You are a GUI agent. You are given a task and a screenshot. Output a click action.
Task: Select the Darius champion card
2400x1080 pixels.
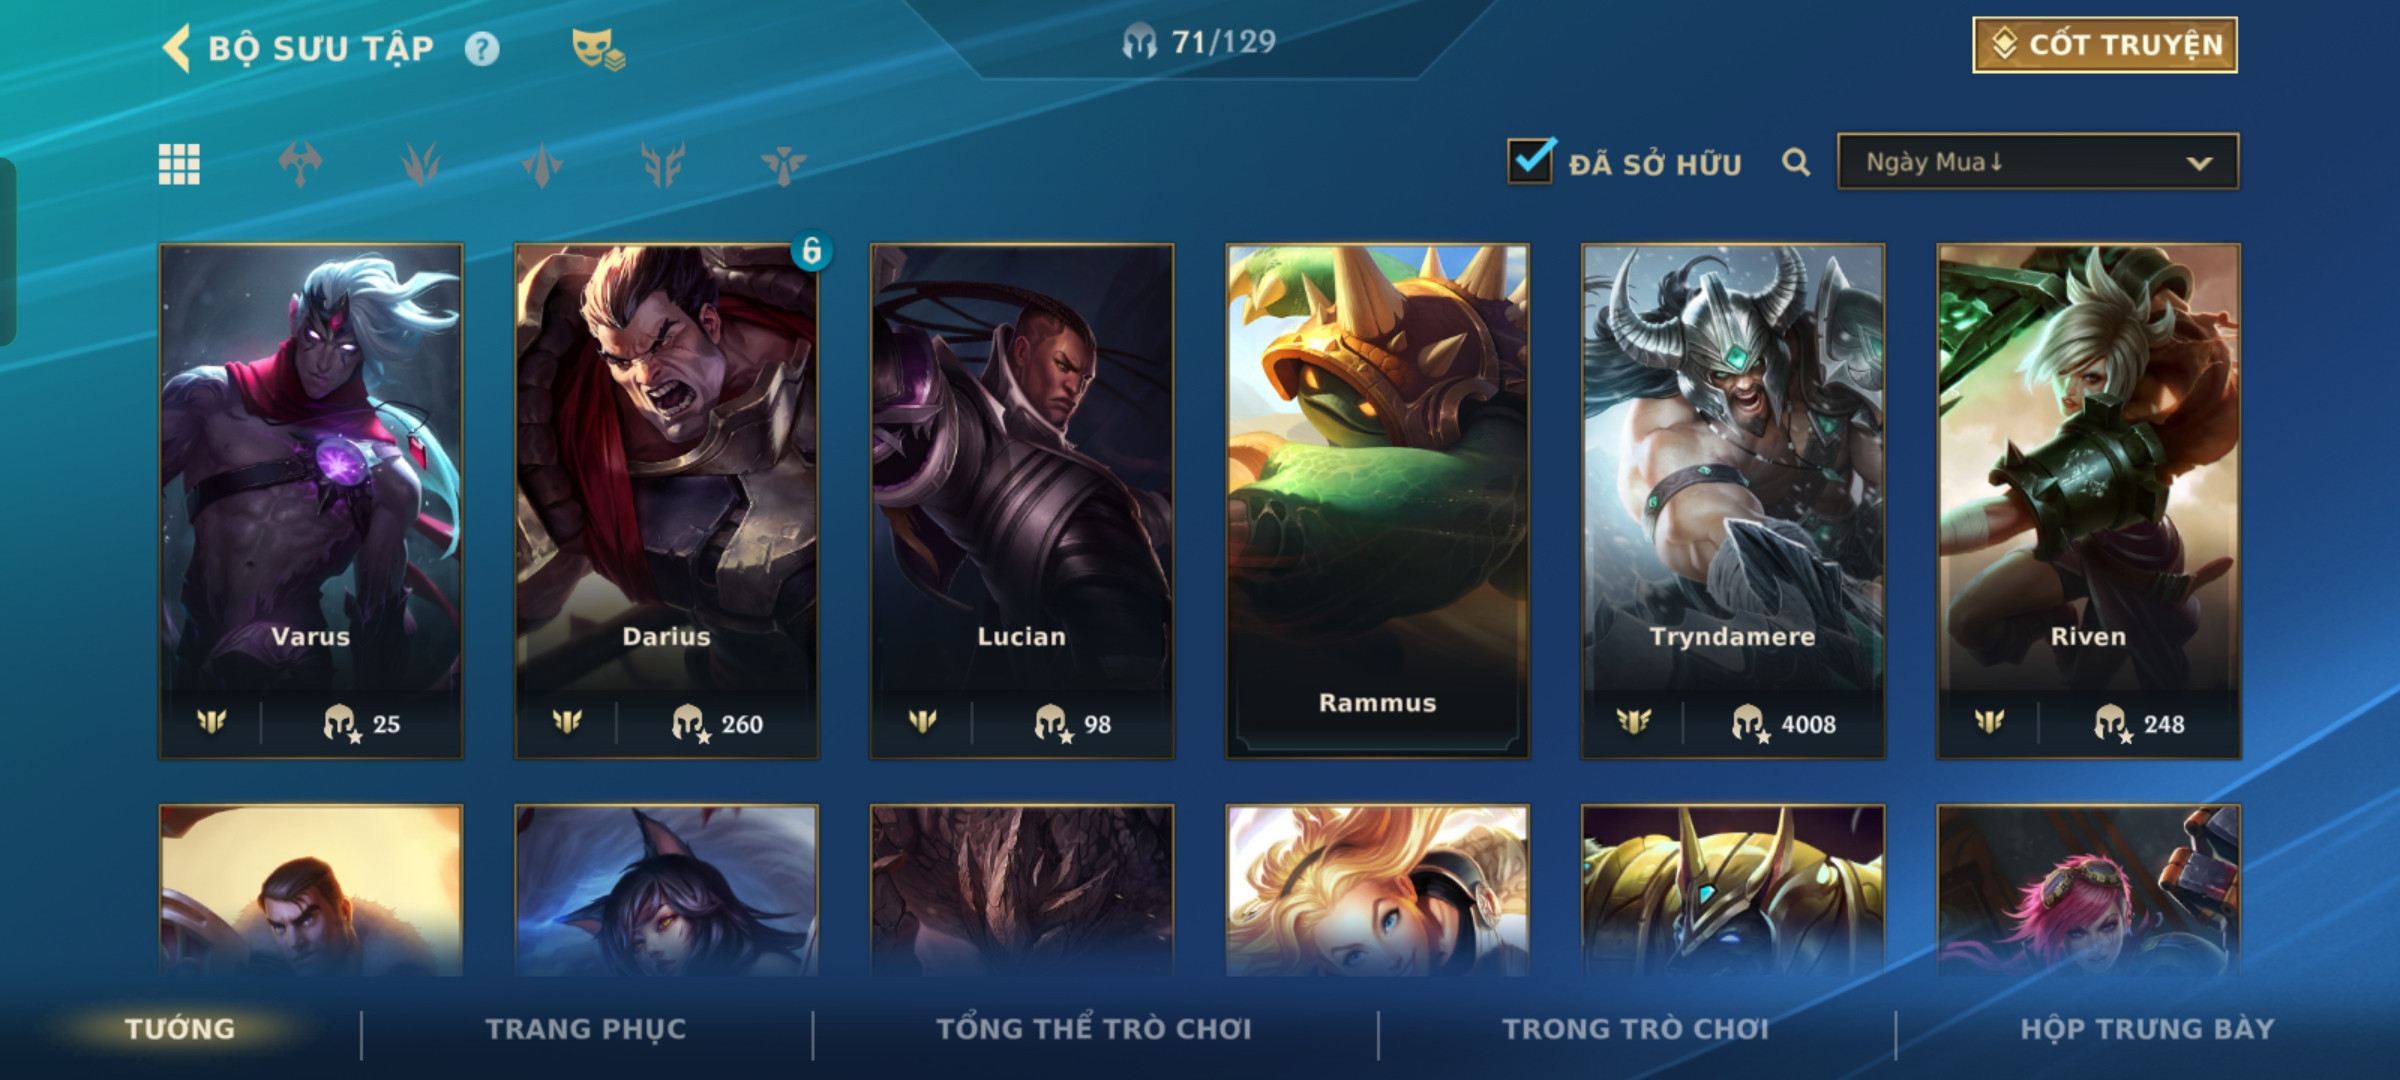tap(666, 501)
